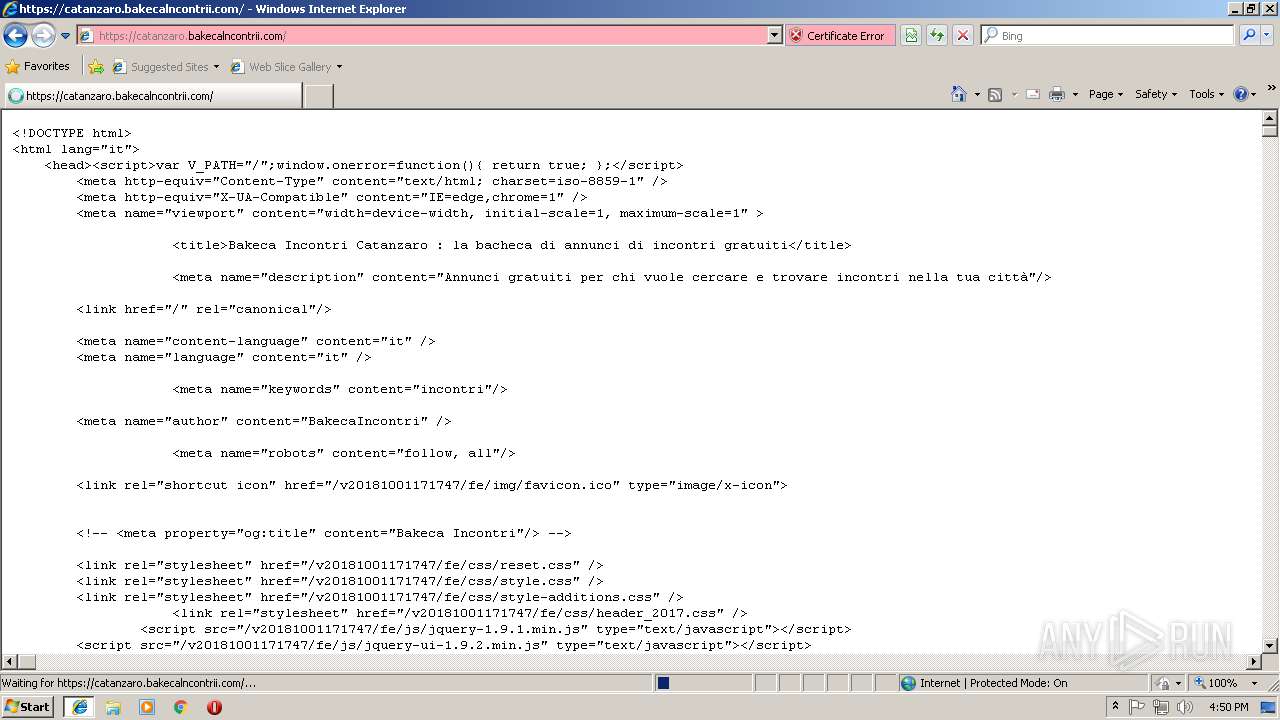Click the Forward navigation arrow

click(x=43, y=36)
